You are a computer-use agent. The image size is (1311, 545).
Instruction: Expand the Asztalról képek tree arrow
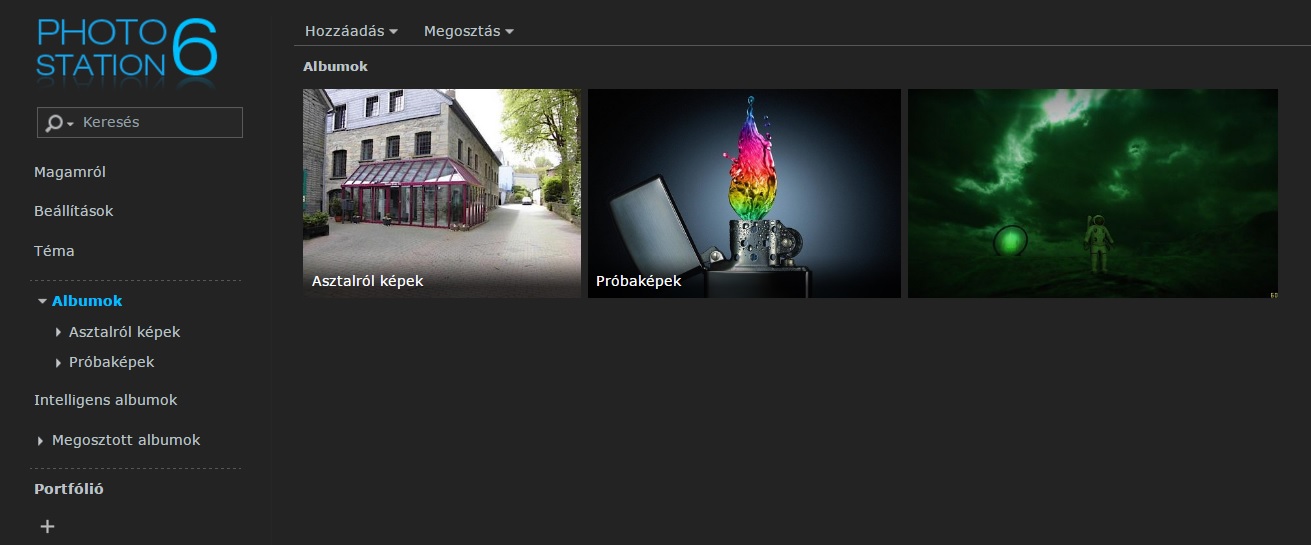[58, 332]
